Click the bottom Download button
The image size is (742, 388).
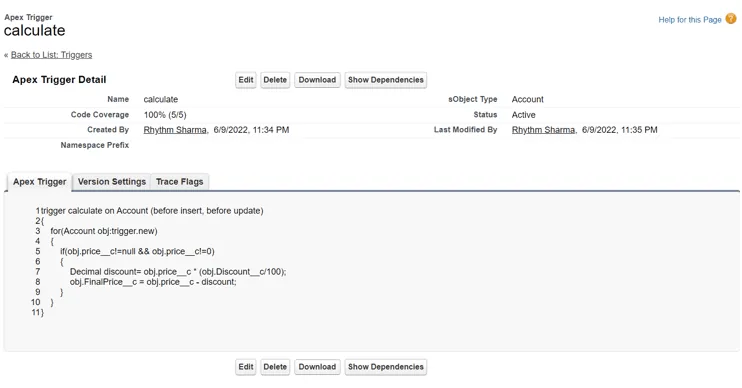[x=317, y=367]
